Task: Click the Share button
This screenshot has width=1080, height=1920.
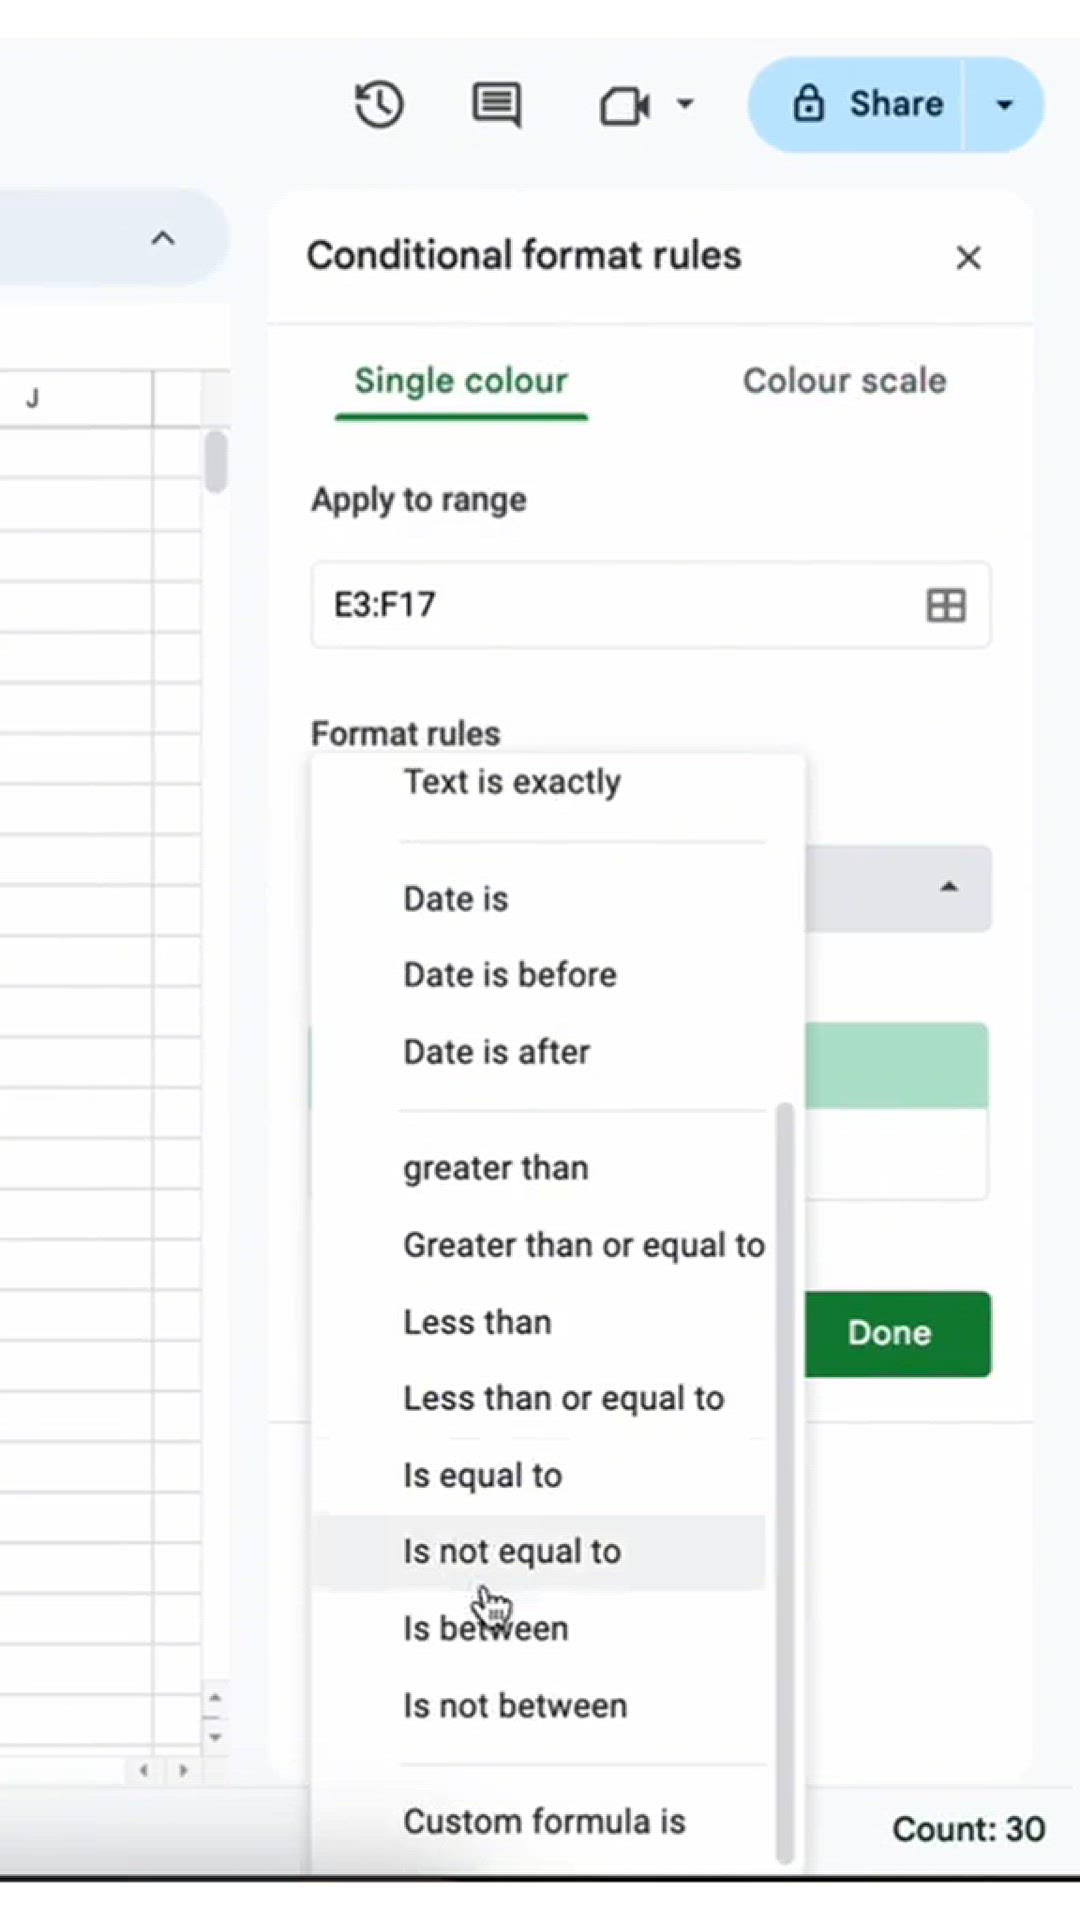Action: (866, 104)
